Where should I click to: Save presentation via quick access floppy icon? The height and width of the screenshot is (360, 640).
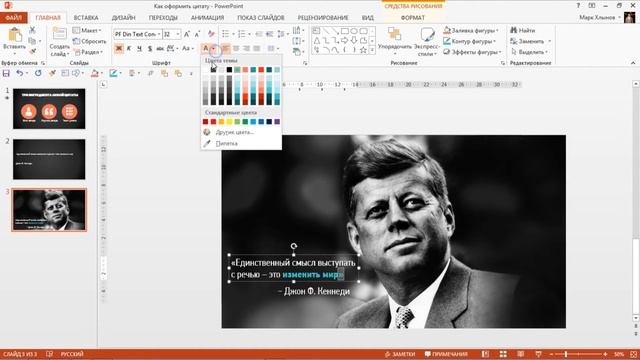tap(6, 73)
